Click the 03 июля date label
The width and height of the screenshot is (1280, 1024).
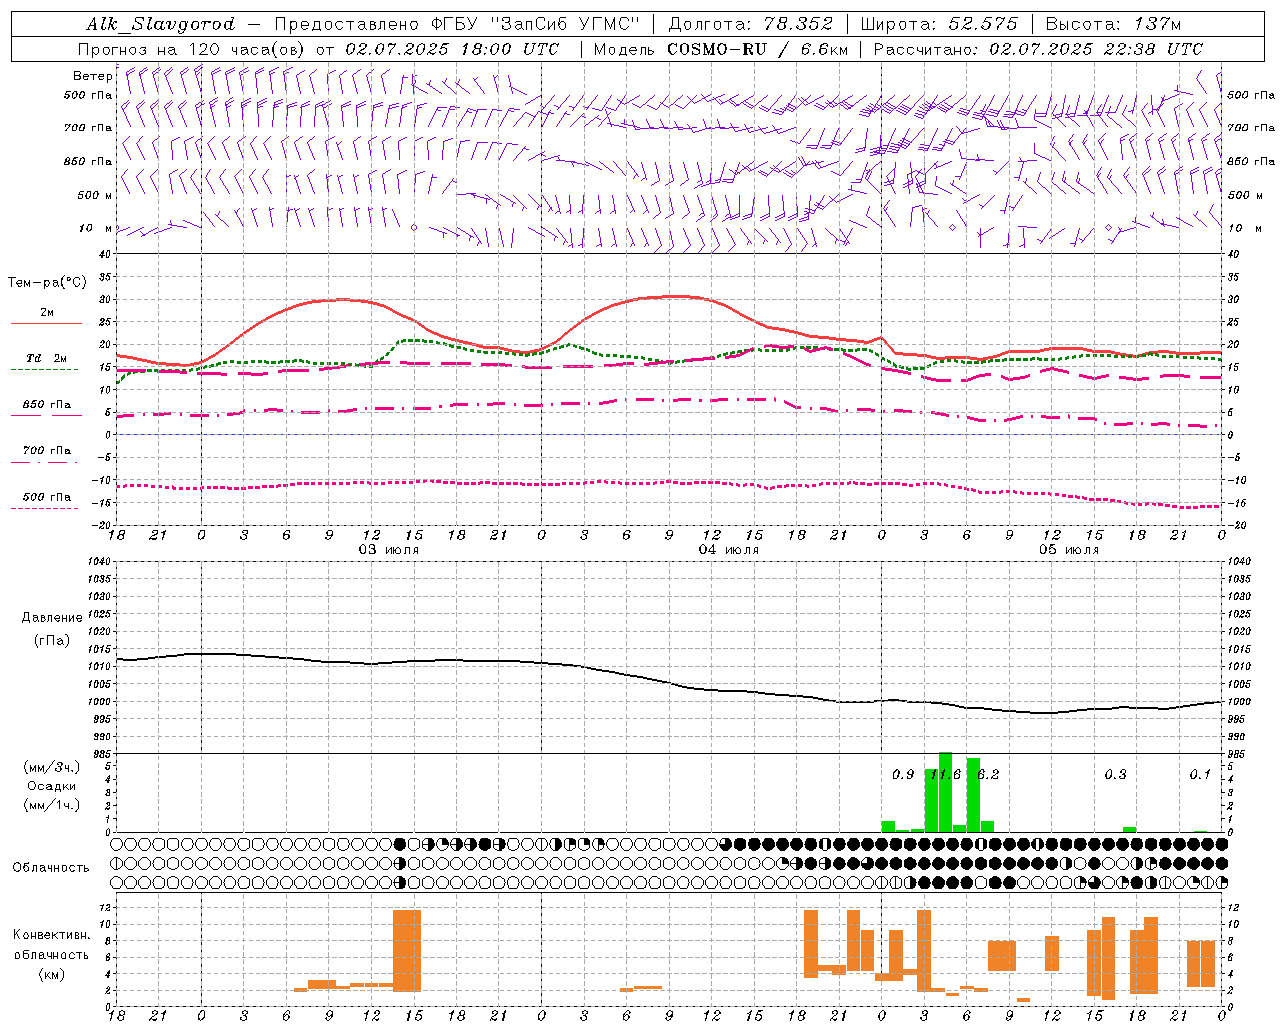[389, 549]
